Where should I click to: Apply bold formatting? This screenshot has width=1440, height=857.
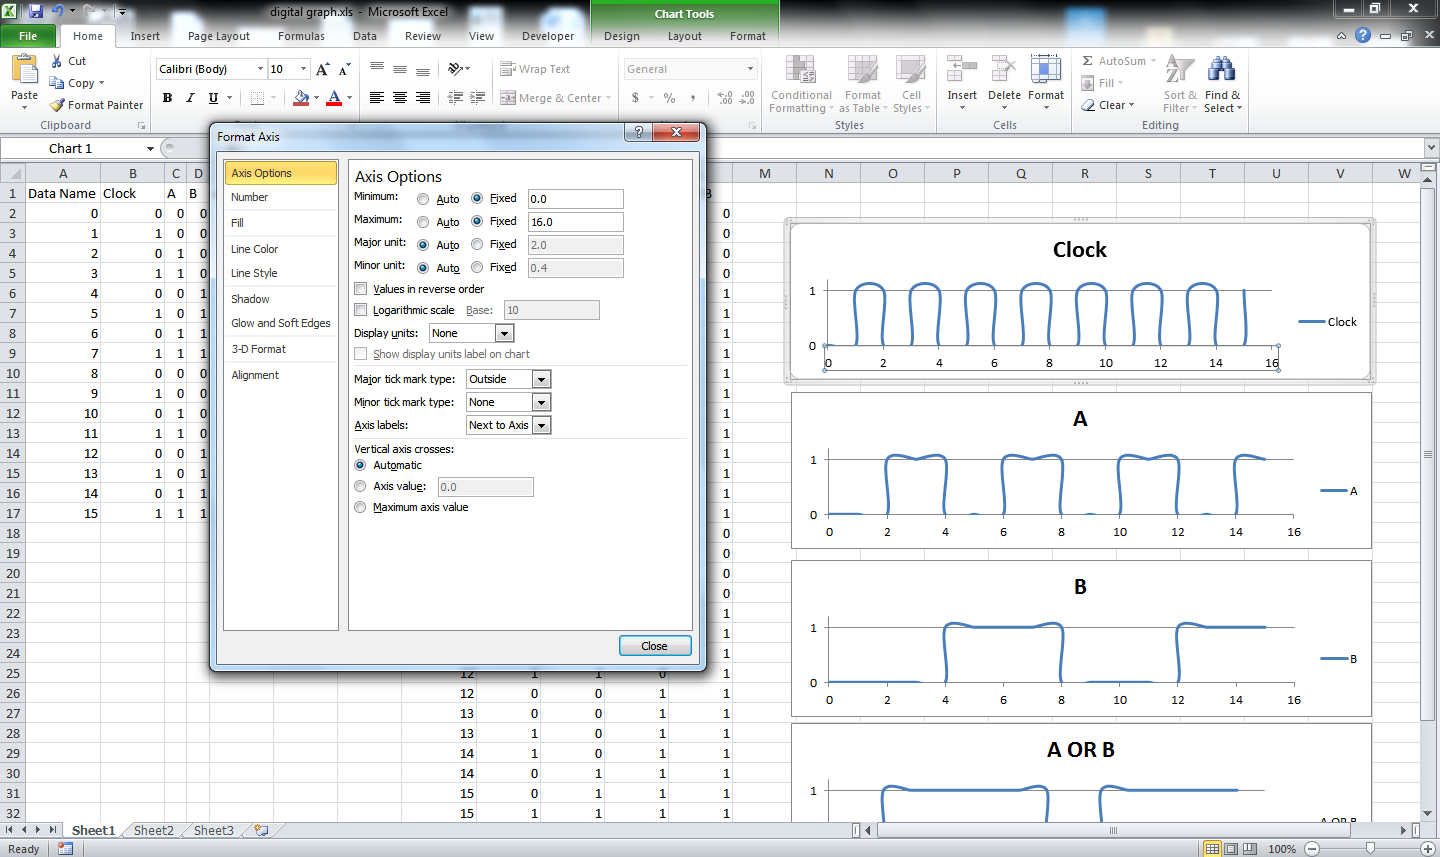coord(167,97)
